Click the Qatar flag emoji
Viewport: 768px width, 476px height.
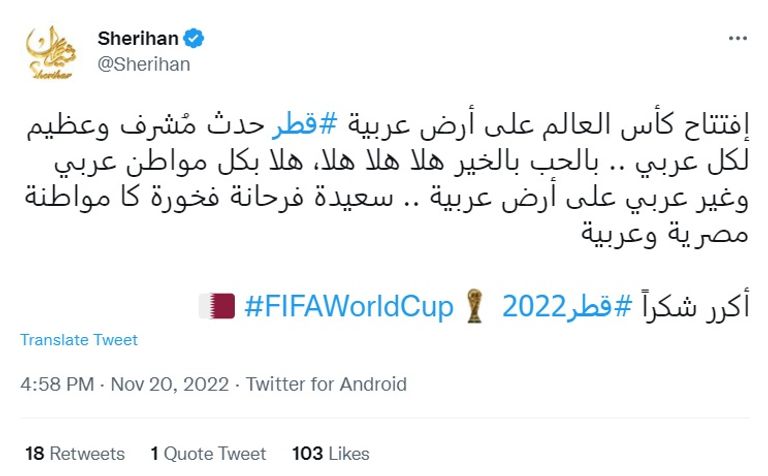click(x=217, y=306)
